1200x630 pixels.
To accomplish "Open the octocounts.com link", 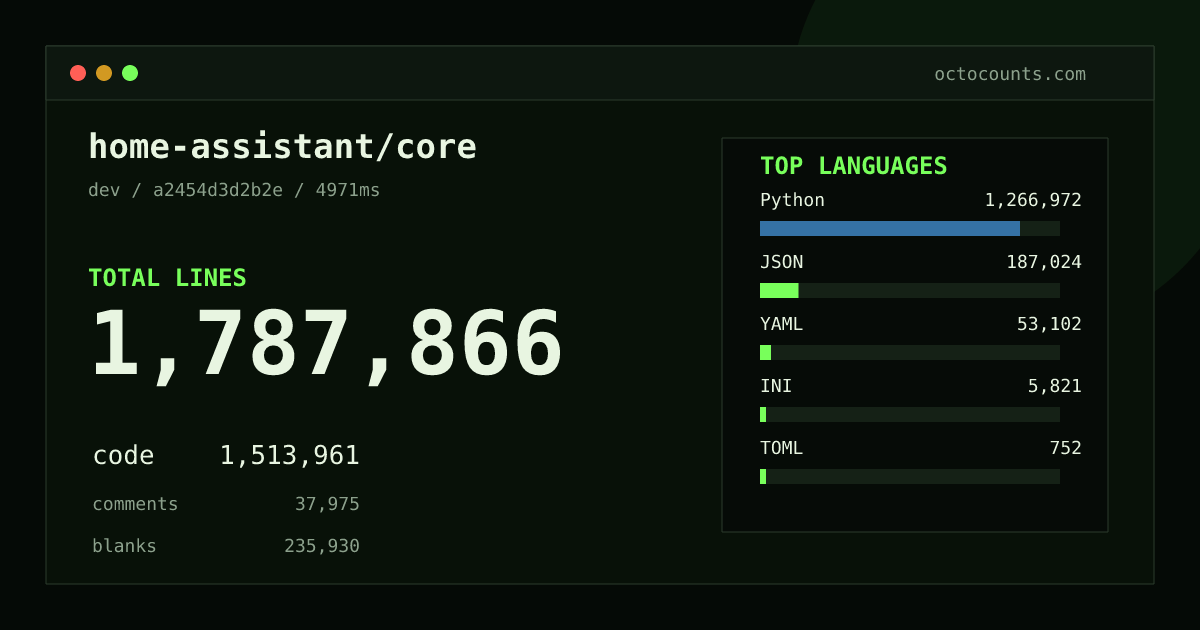I will point(1010,74).
